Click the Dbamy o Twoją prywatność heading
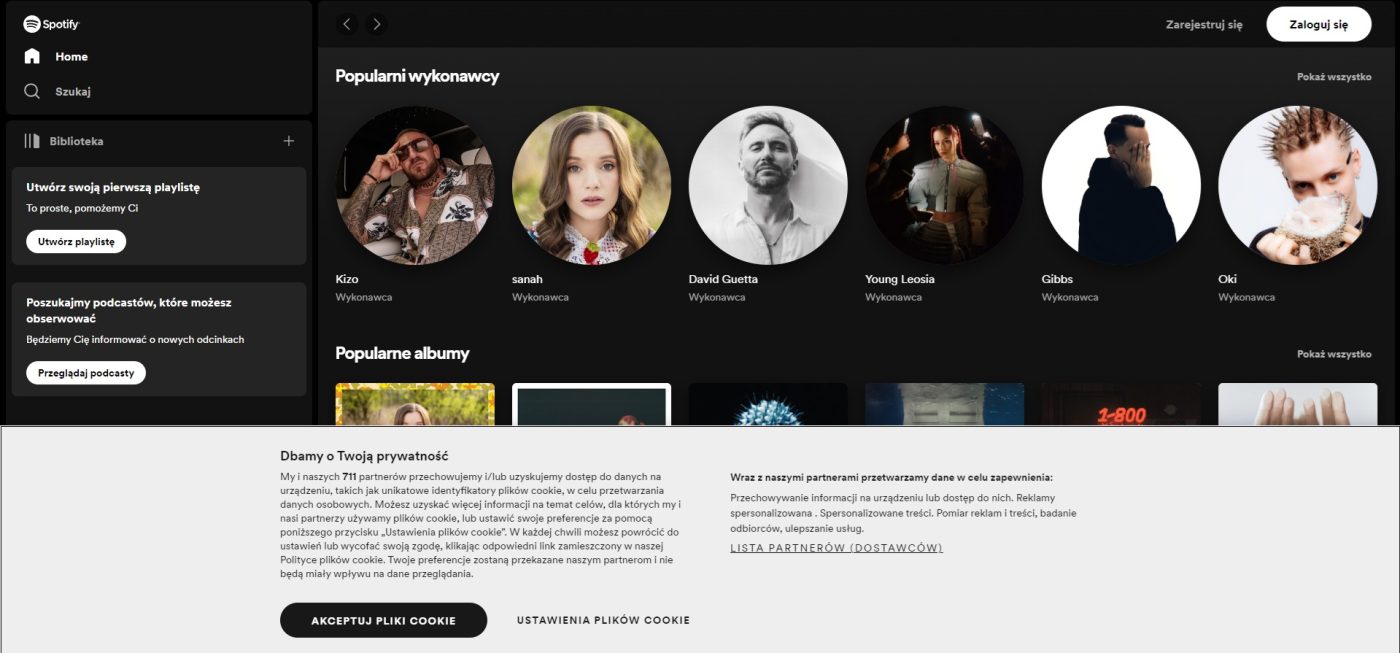The height and width of the screenshot is (653, 1400). [x=364, y=456]
